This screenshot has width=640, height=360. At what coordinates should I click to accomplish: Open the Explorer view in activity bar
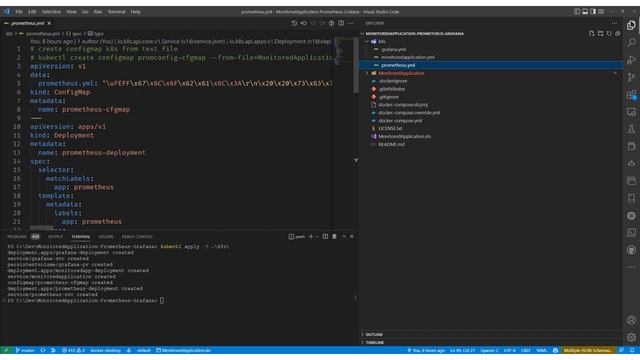[631, 25]
